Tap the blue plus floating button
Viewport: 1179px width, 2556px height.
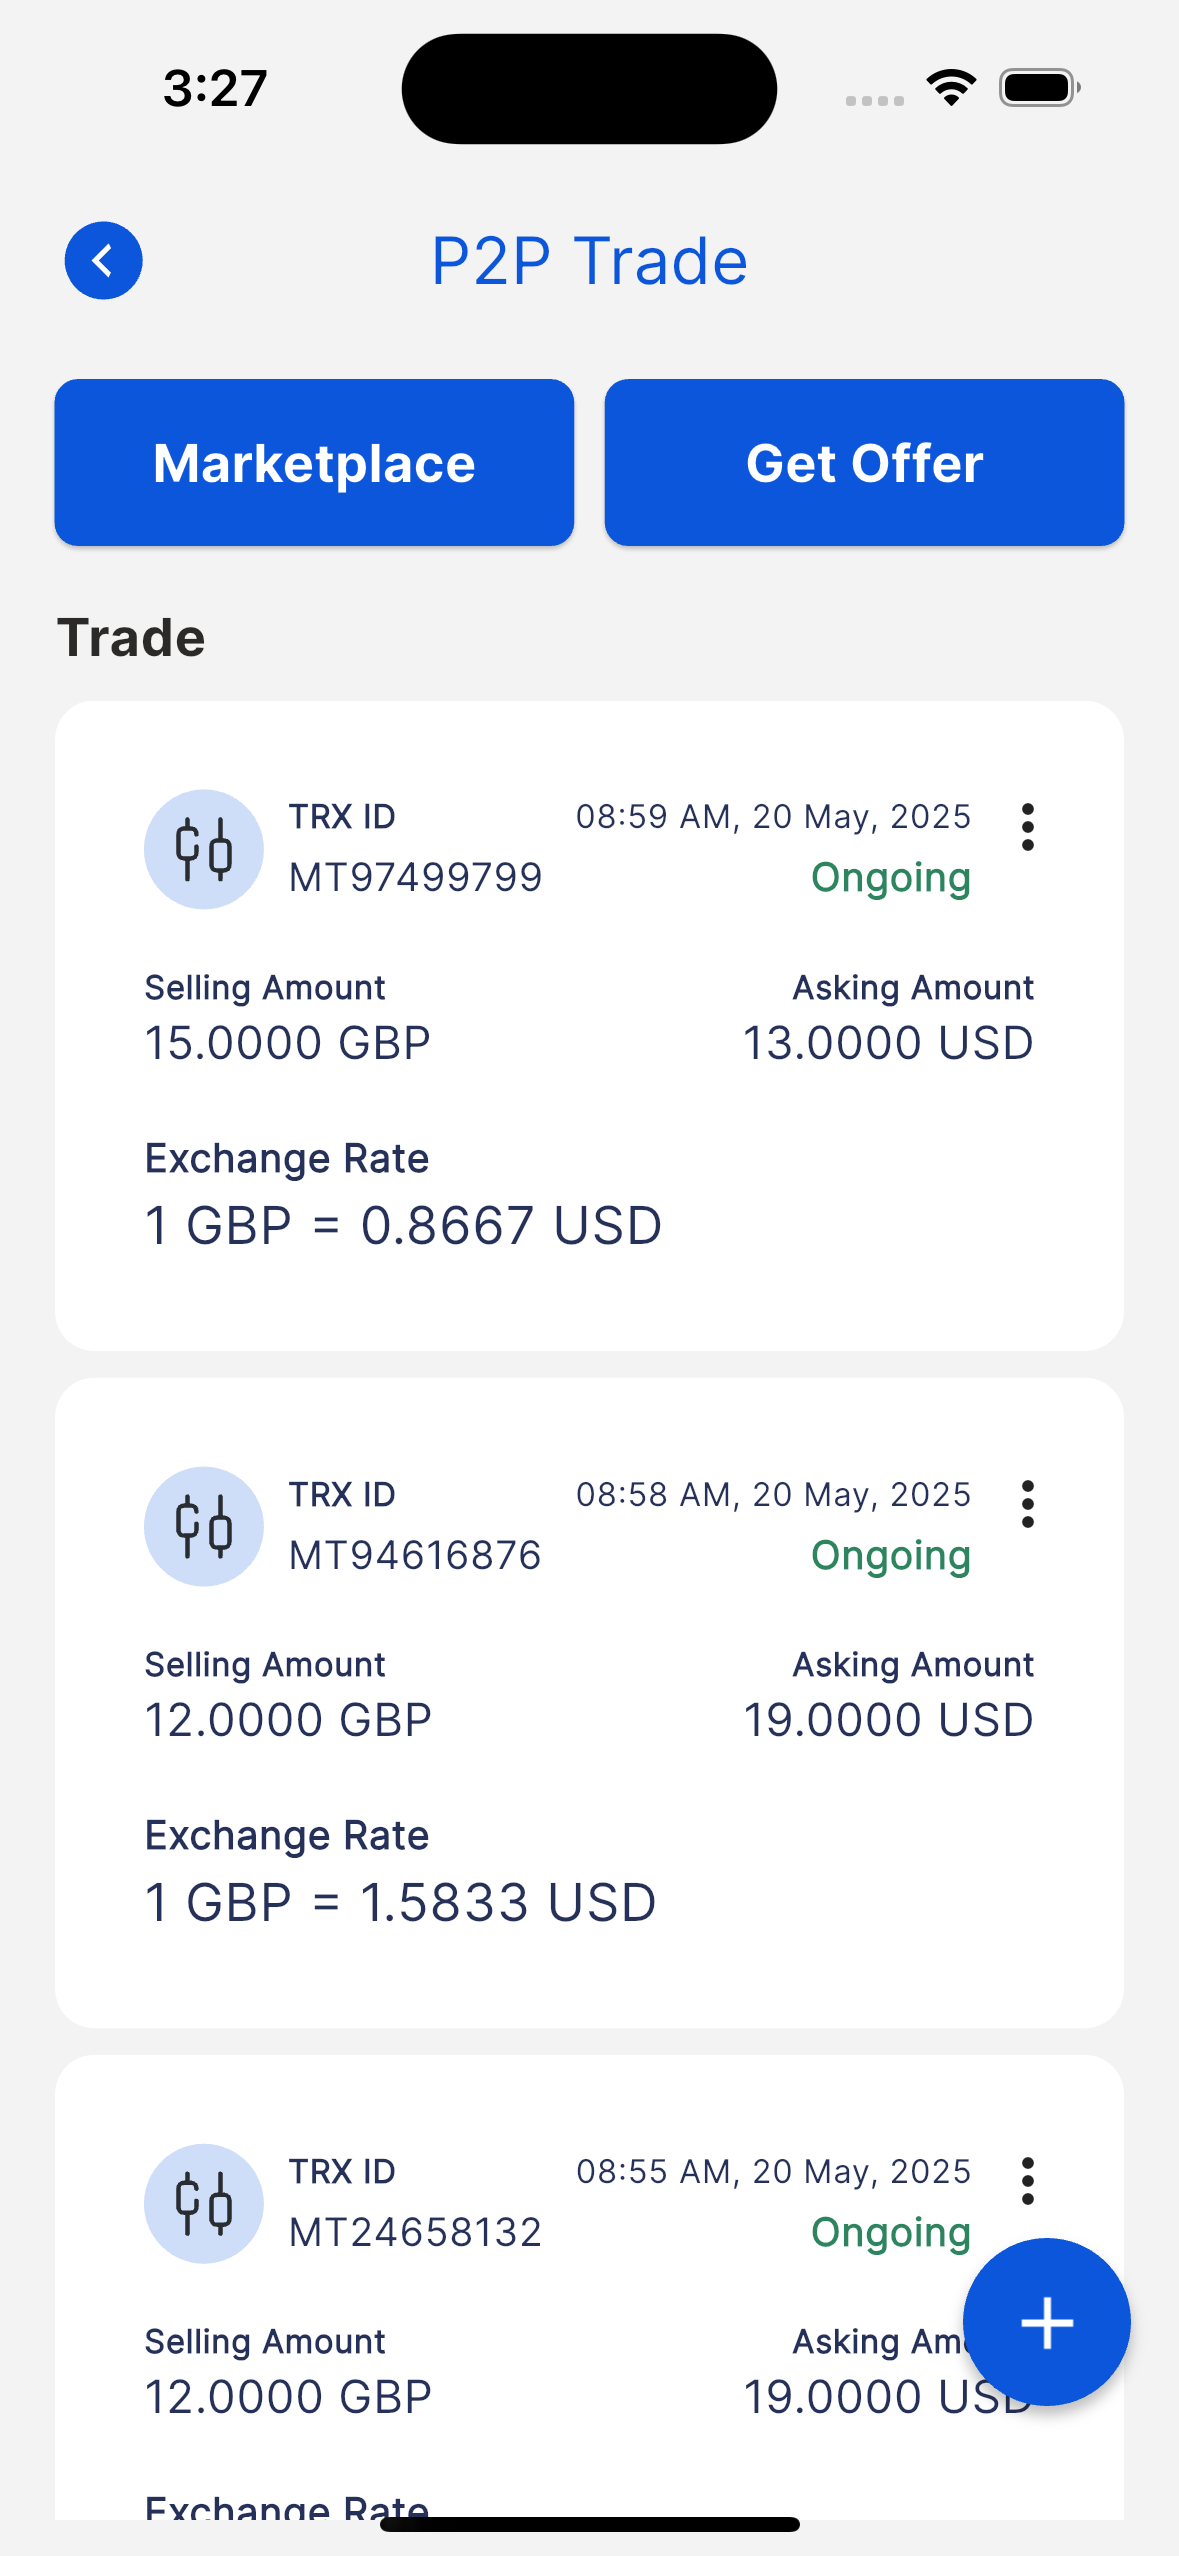pyautogui.click(x=1046, y=2322)
